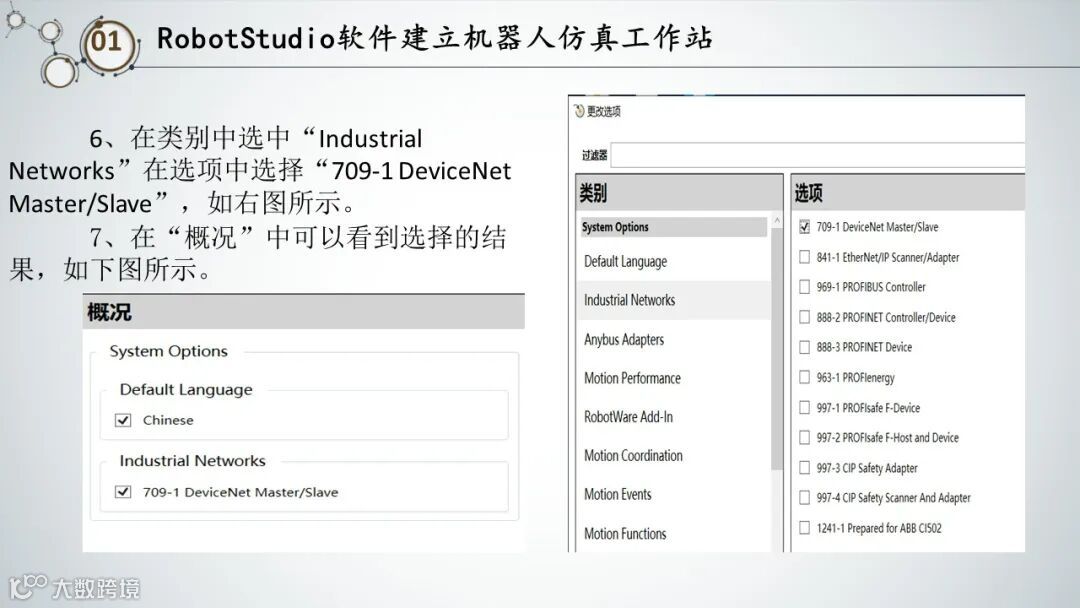
Task: Check 997-1 PROFIsafe F-Device option
Action: (x=804, y=408)
